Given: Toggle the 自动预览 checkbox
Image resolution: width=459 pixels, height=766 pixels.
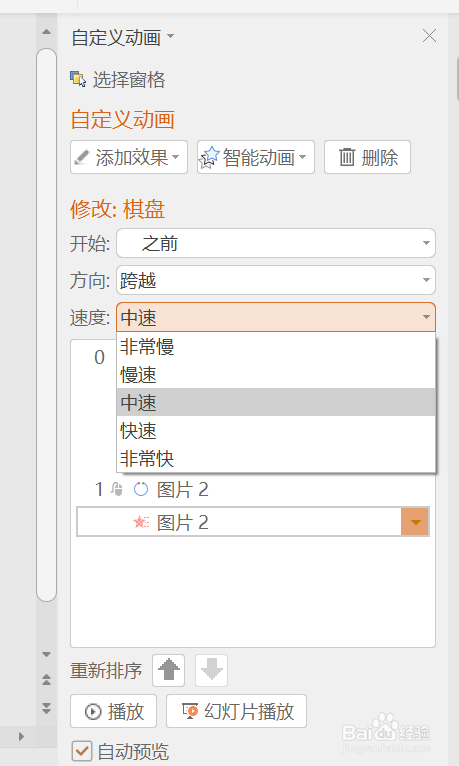Looking at the screenshot, I should click(x=81, y=751).
